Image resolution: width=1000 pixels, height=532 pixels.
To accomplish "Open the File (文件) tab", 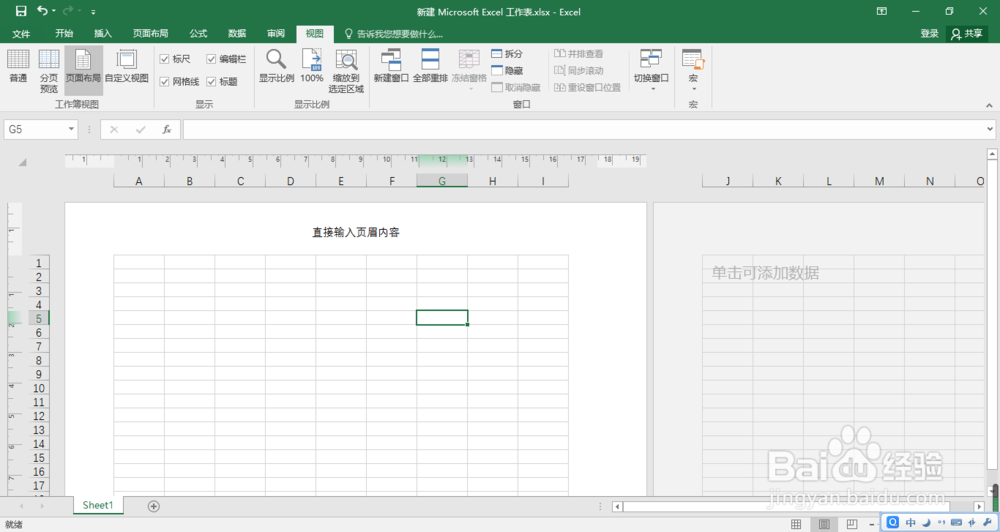I will click(21, 34).
